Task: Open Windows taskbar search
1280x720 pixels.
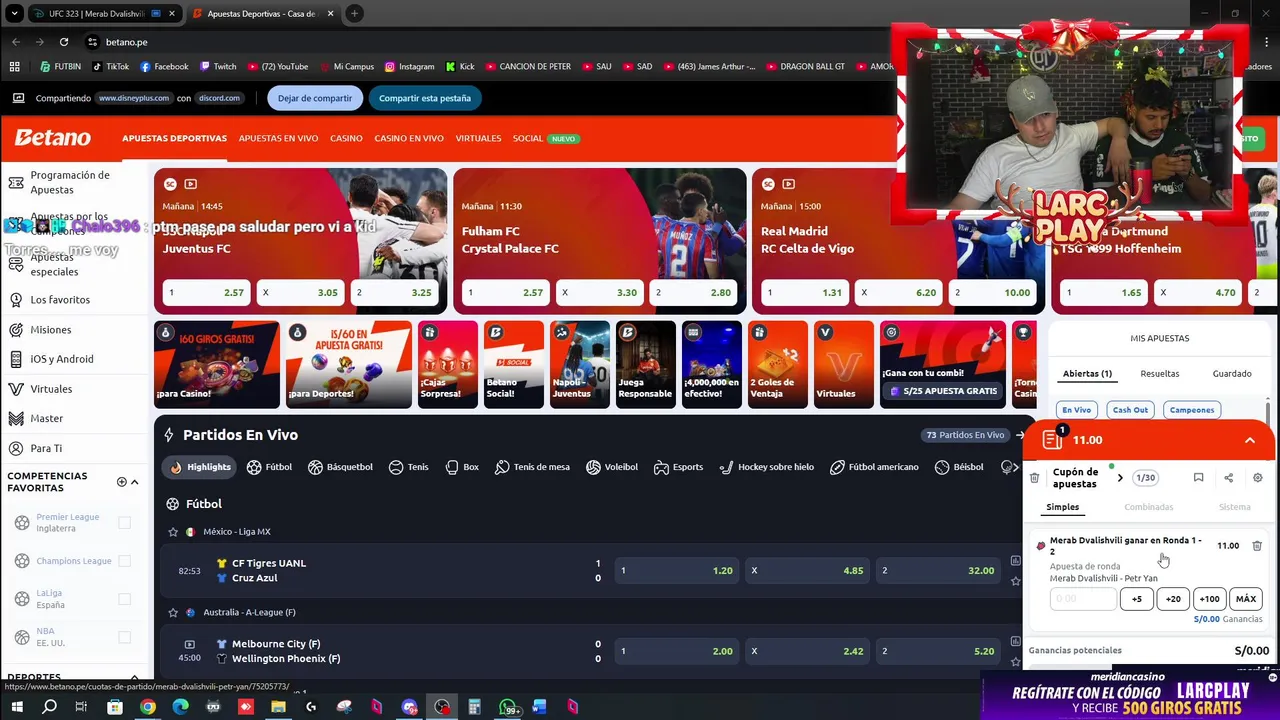Action: click(x=49, y=707)
